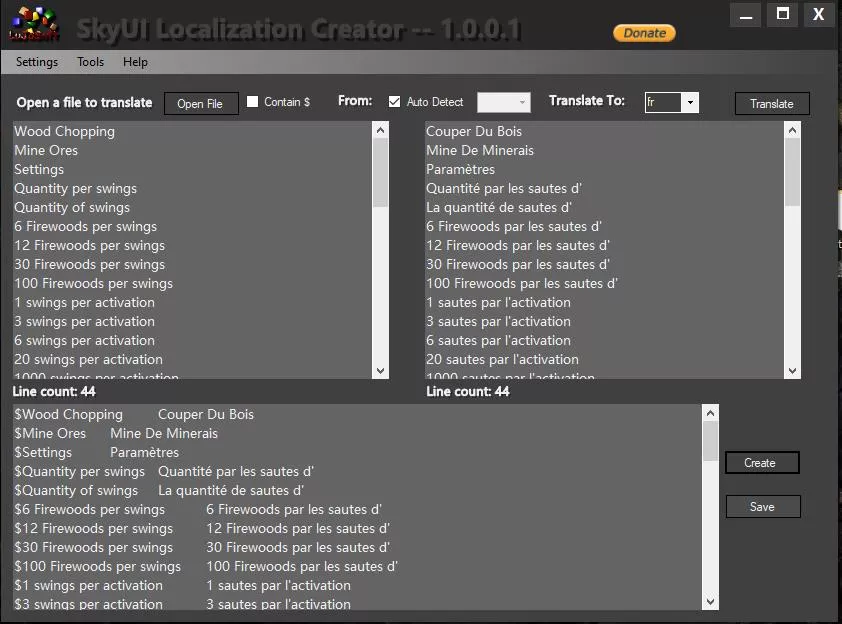Click the source list scrollbar thumb
This screenshot has width=842, height=624.
click(x=380, y=173)
